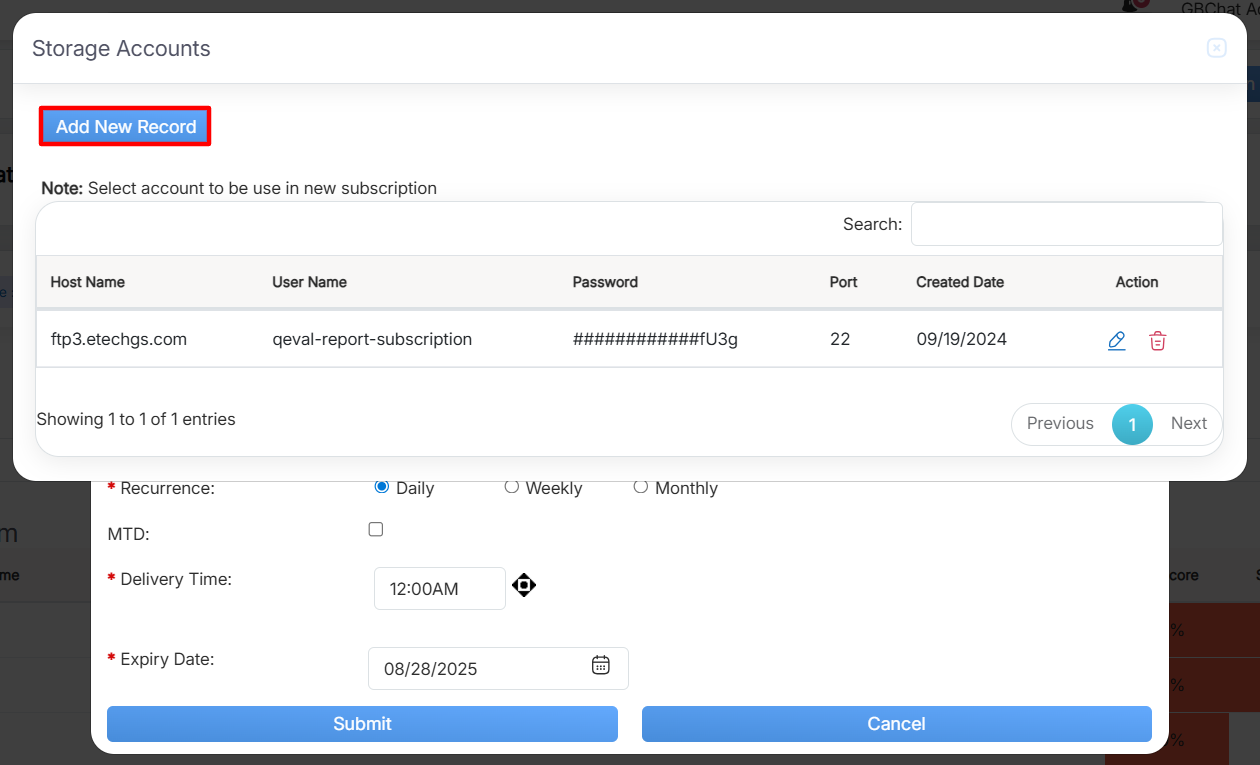Sort table by User Name column

[x=310, y=282]
